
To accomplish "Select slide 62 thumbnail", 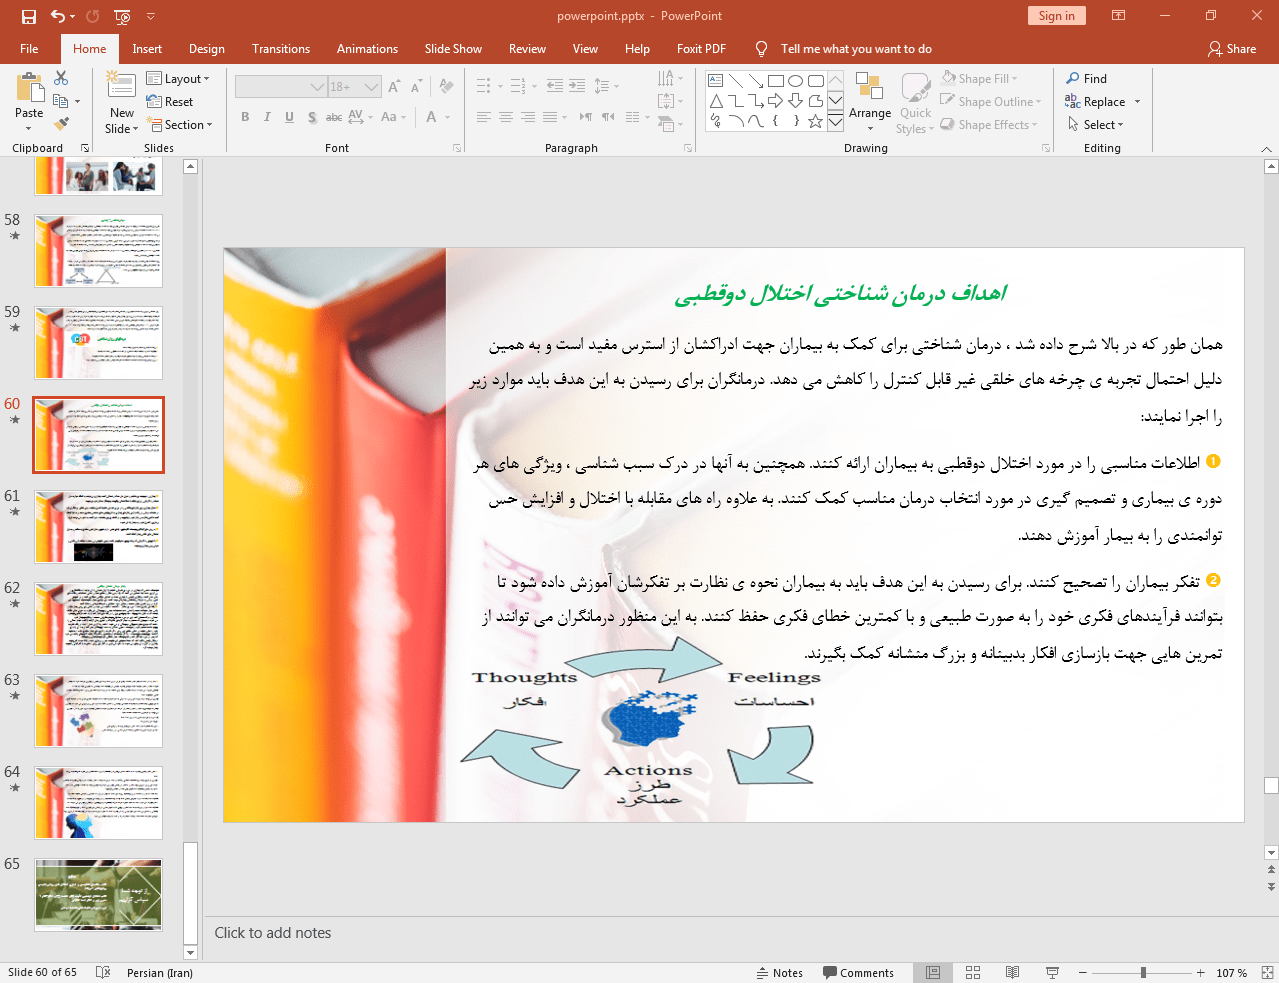I will (98, 619).
